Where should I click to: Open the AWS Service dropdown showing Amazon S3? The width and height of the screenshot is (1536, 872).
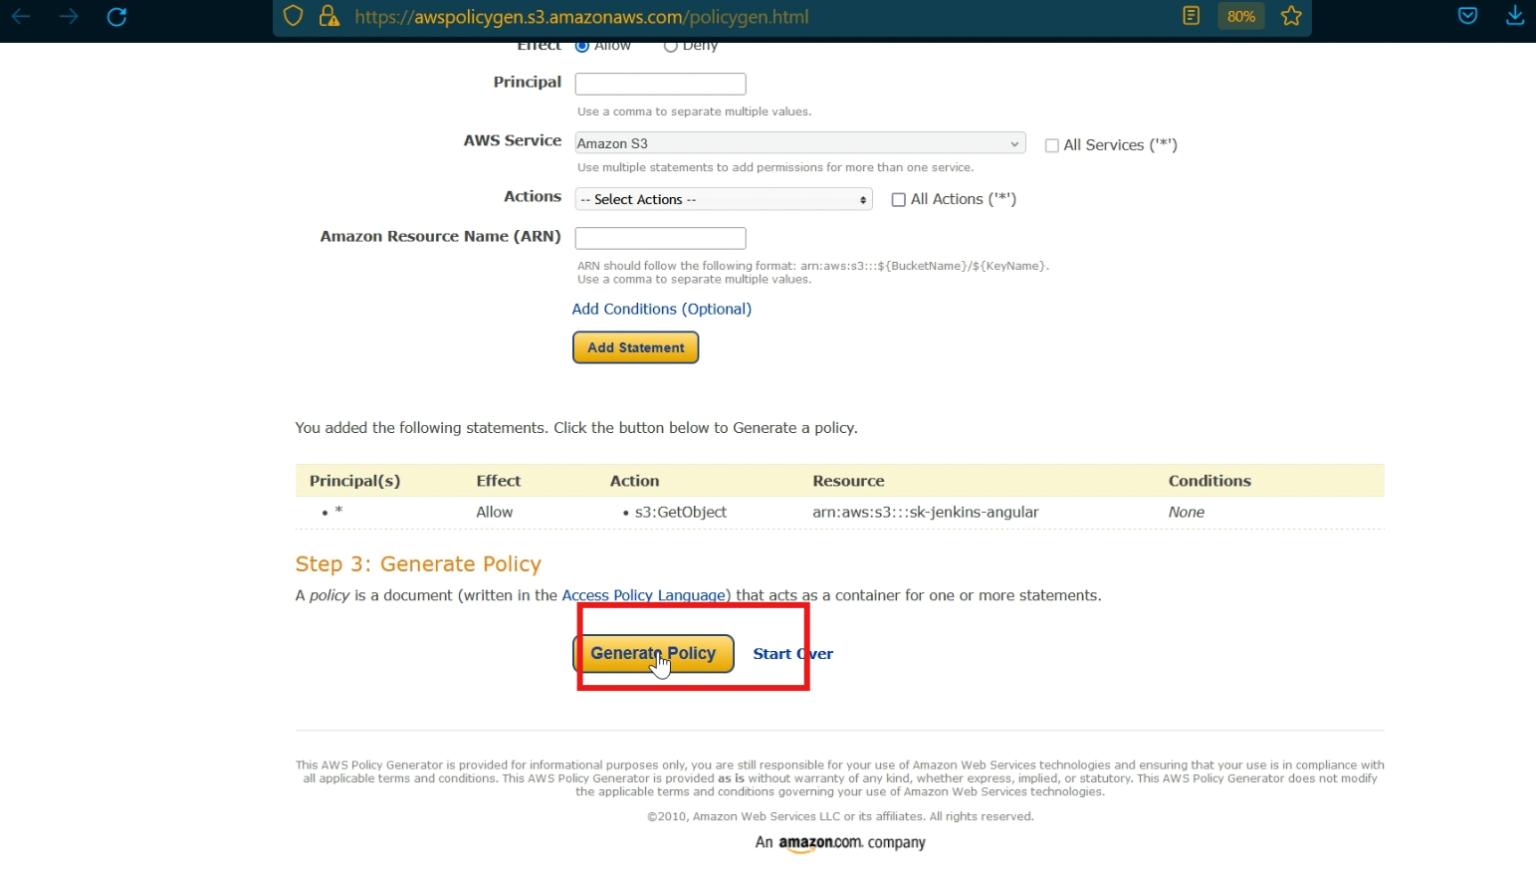(x=798, y=143)
